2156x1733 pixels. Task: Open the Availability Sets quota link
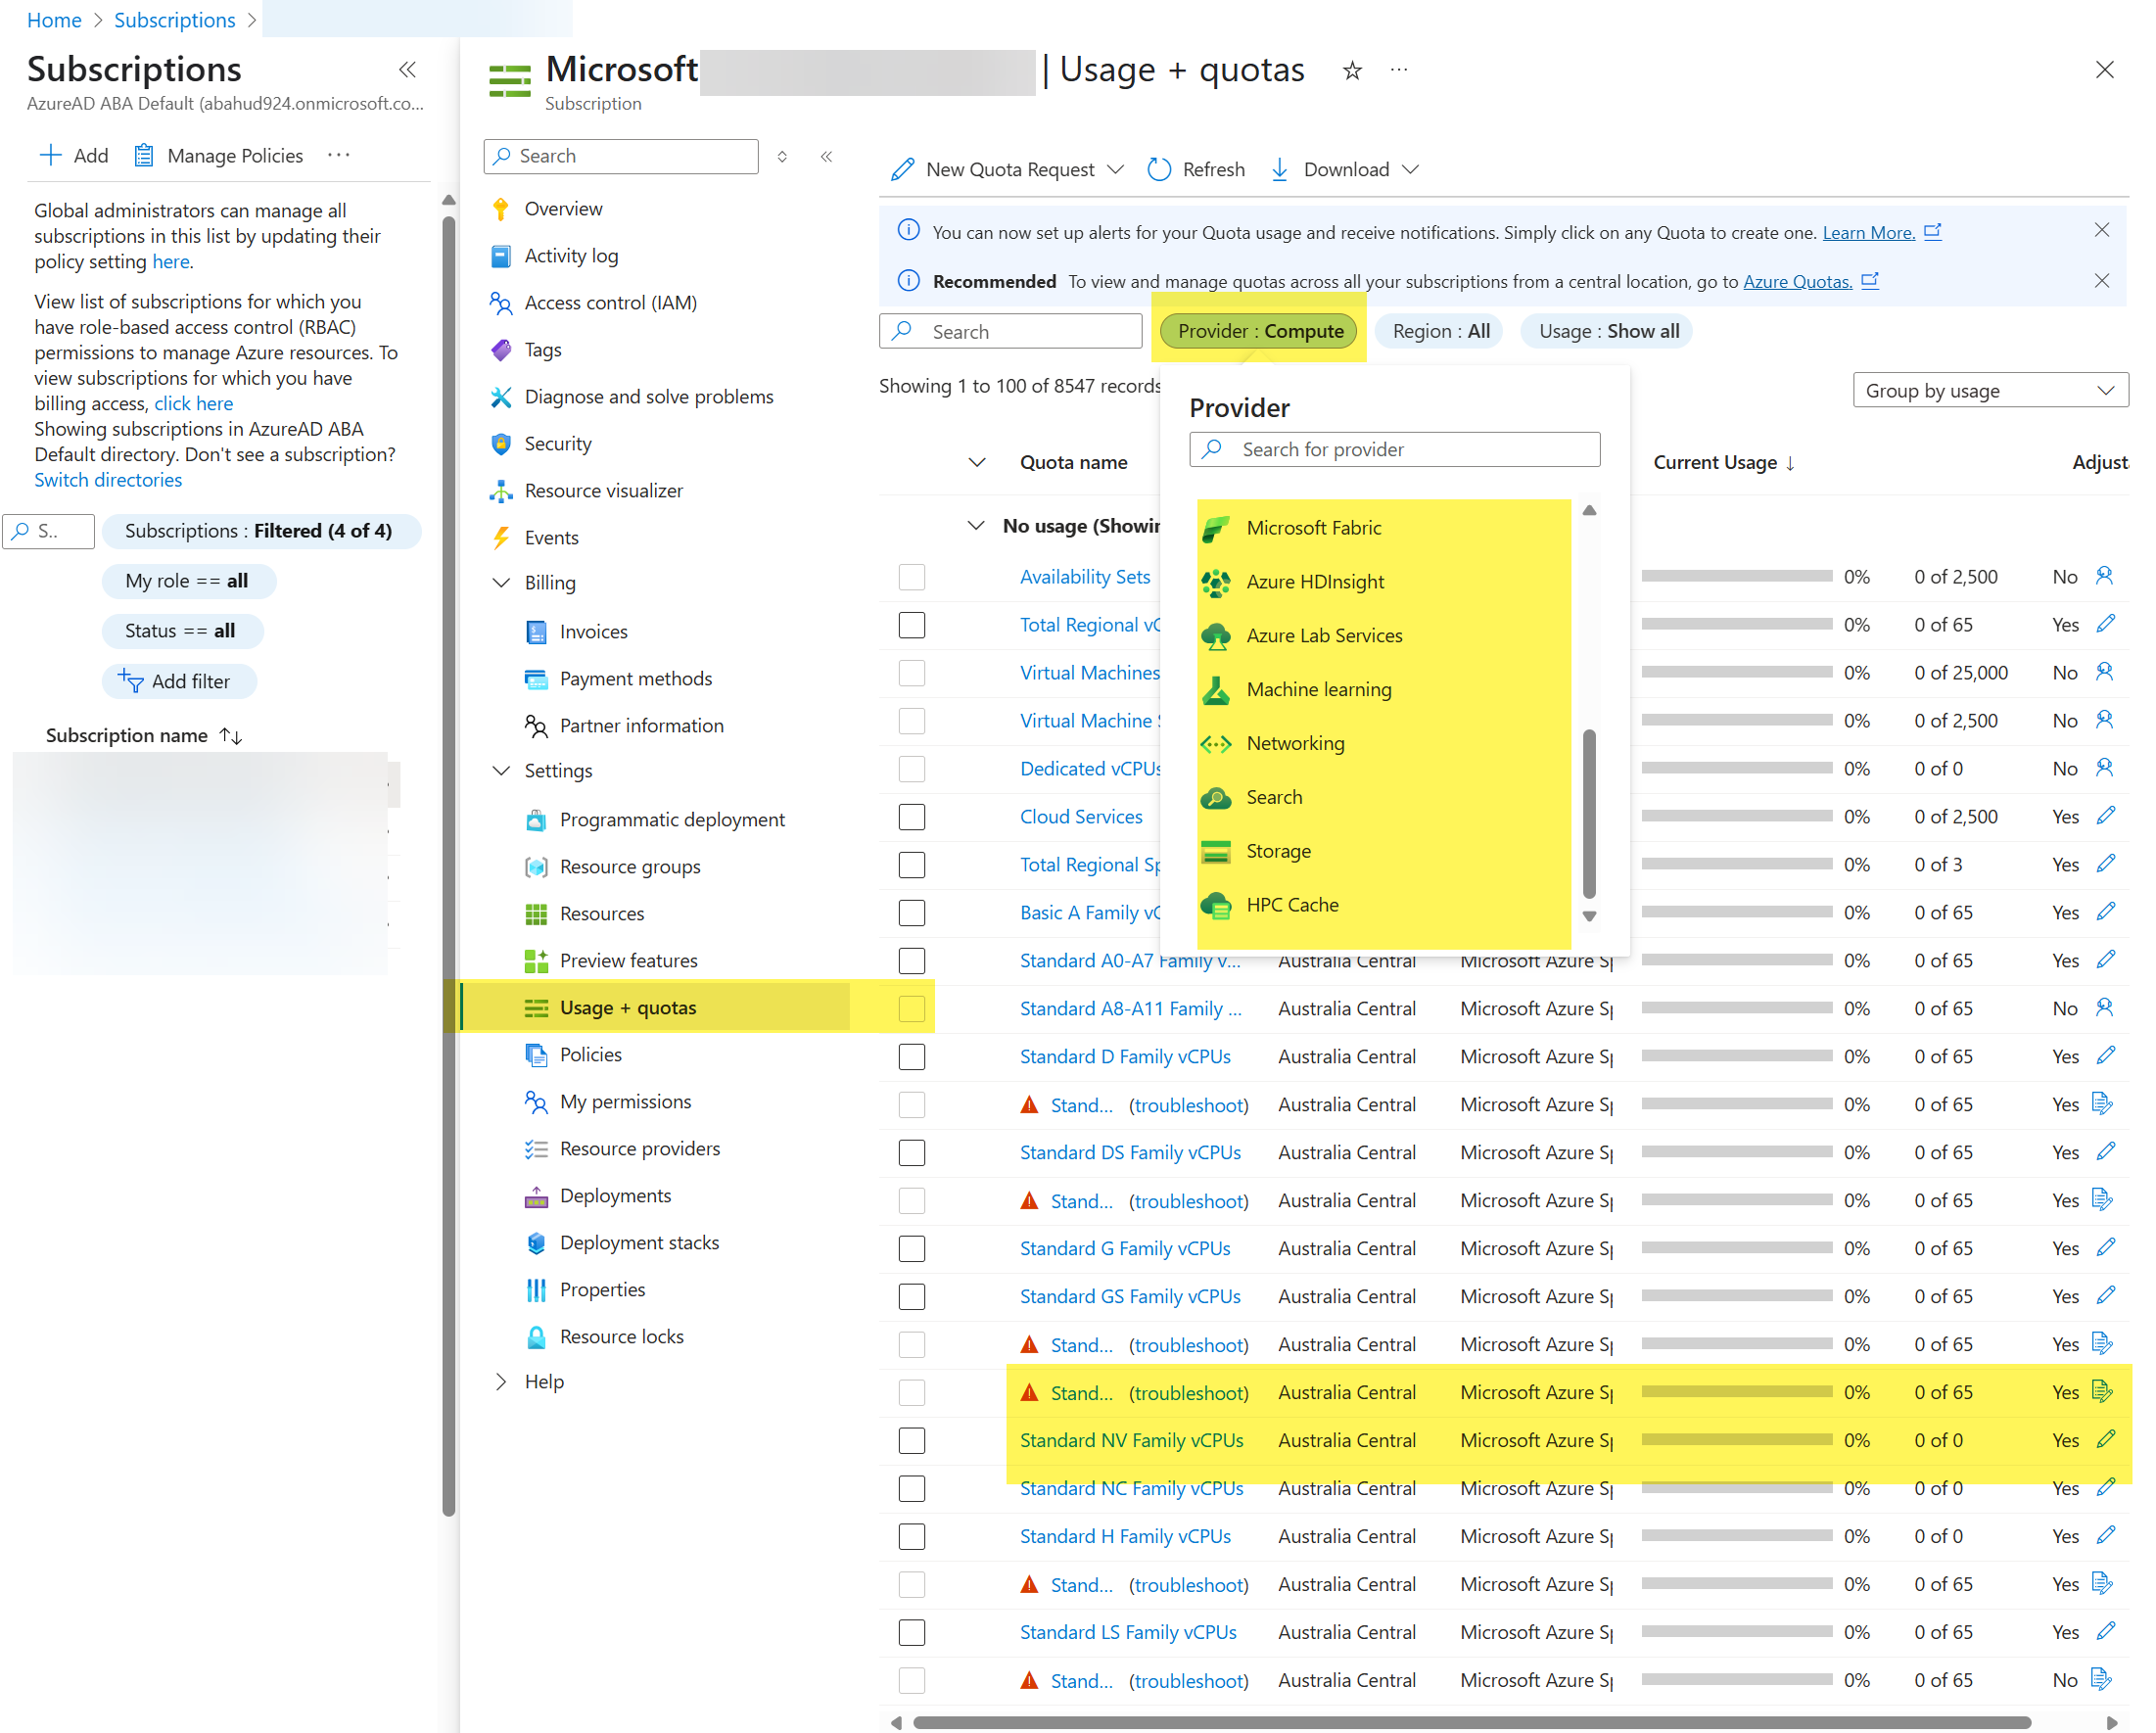(x=1084, y=577)
